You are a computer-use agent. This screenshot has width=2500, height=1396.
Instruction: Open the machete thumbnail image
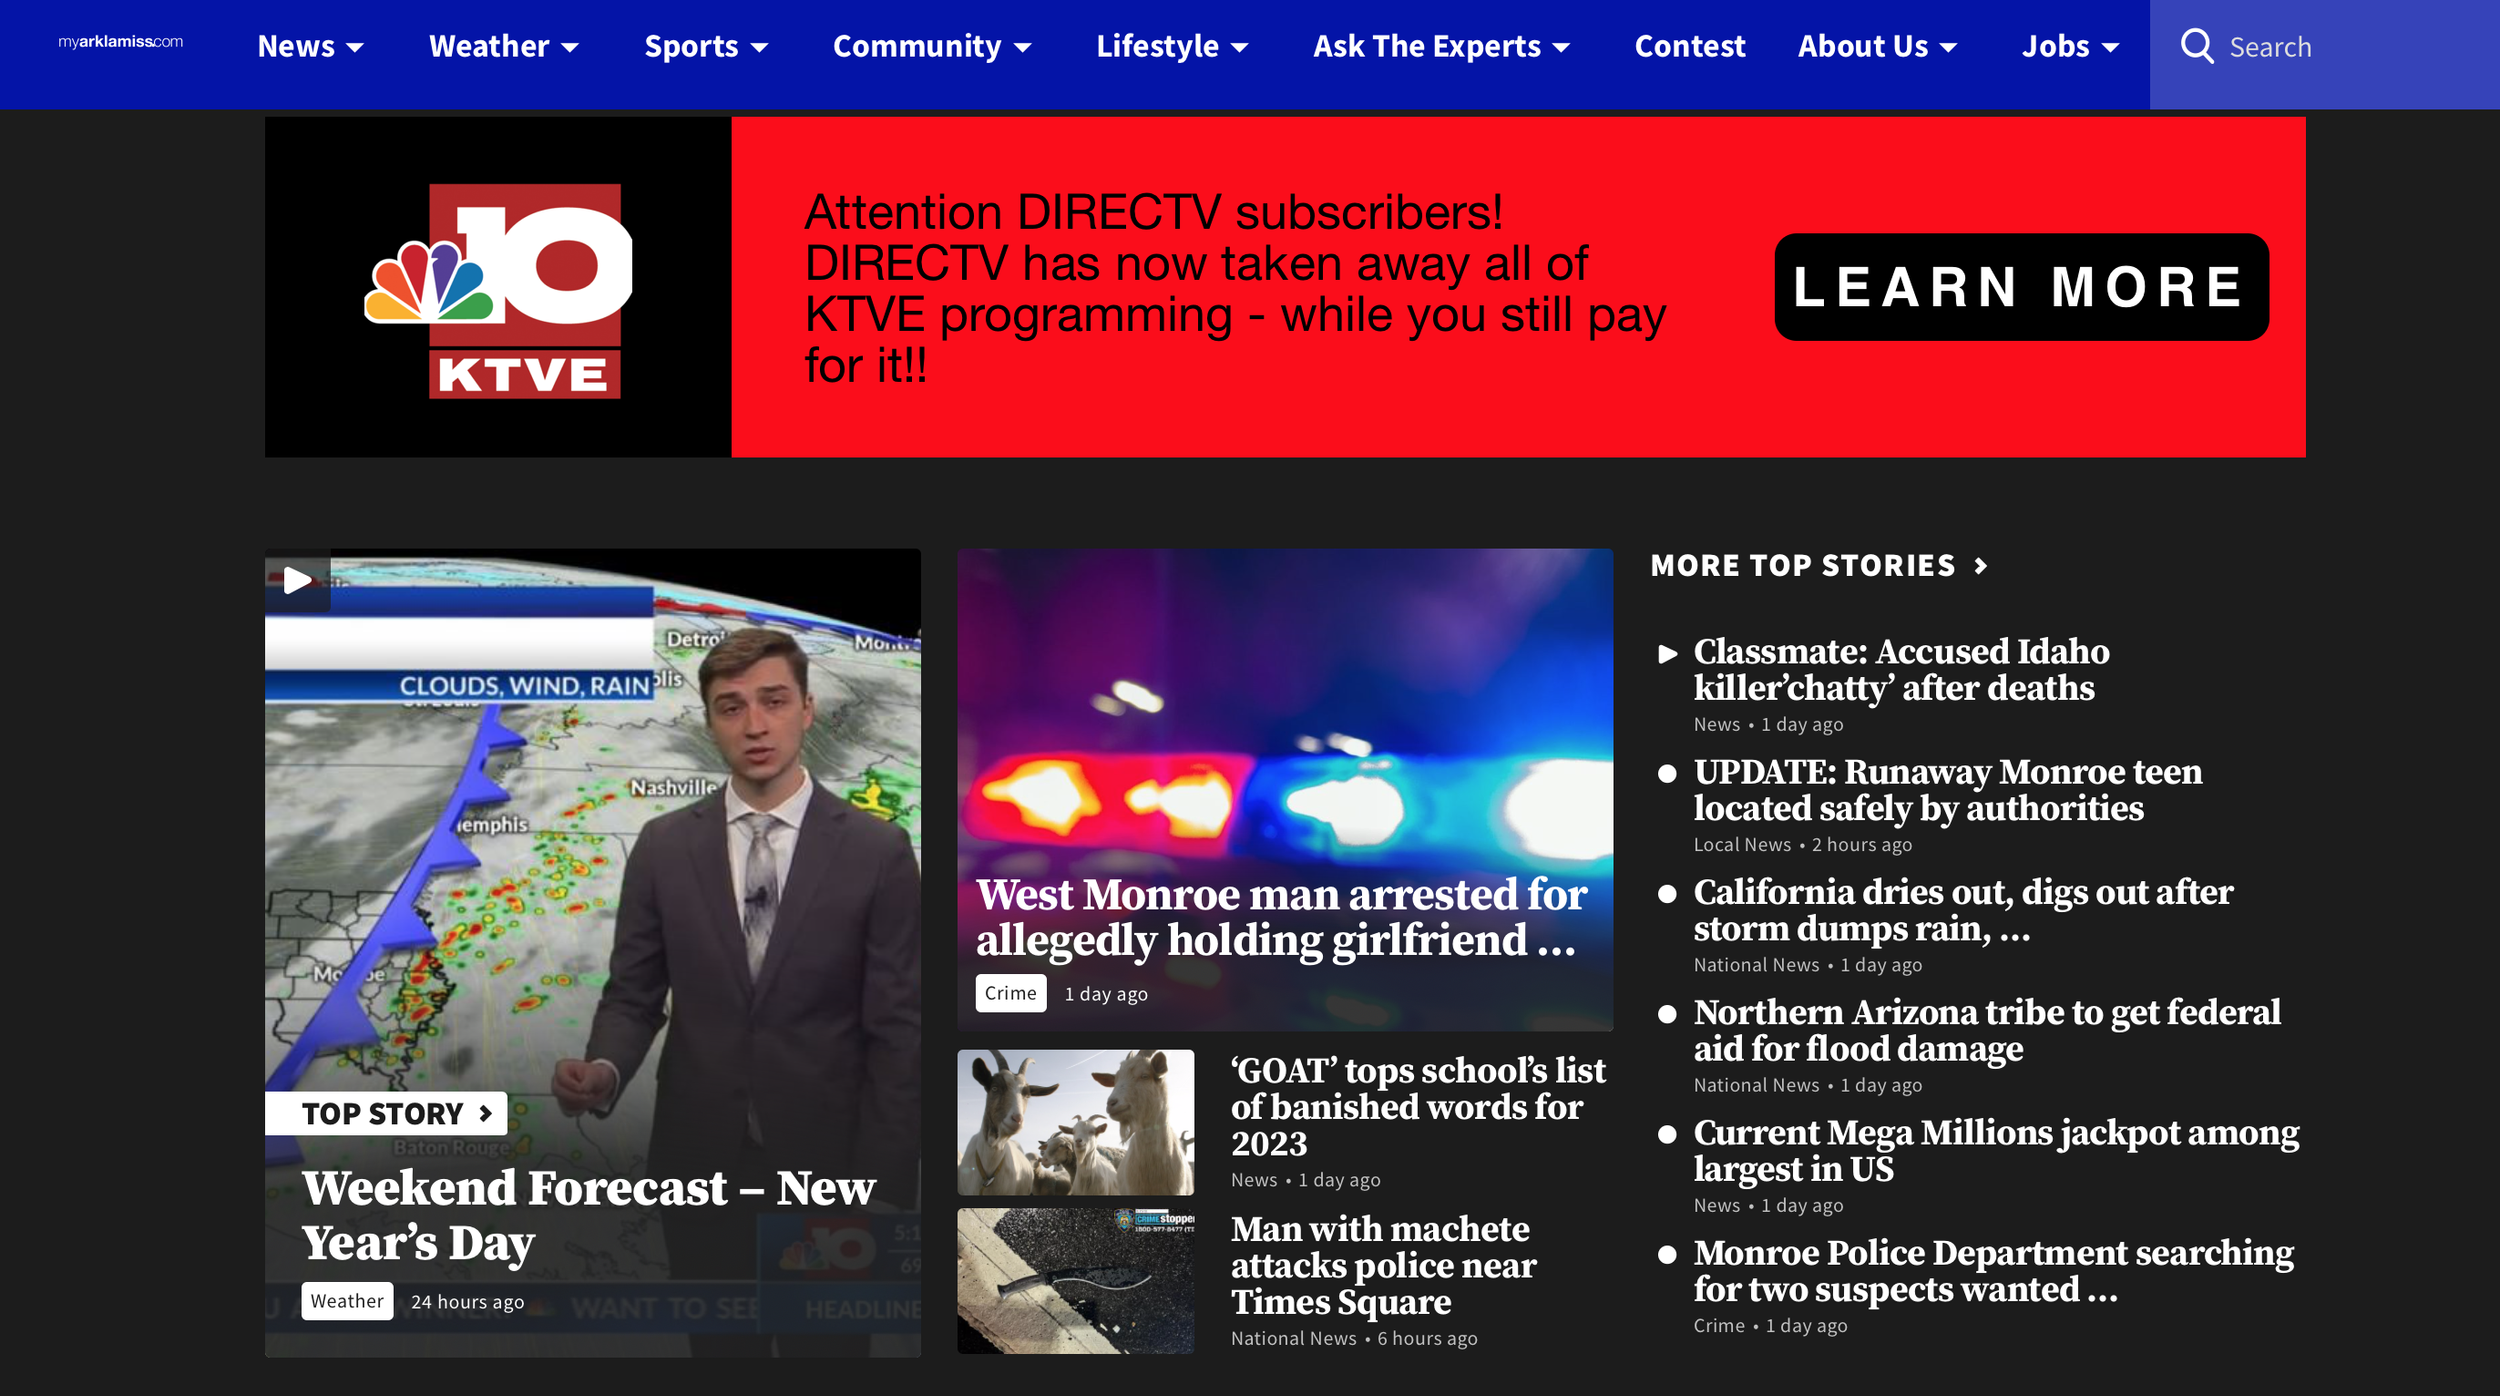coord(1075,1281)
